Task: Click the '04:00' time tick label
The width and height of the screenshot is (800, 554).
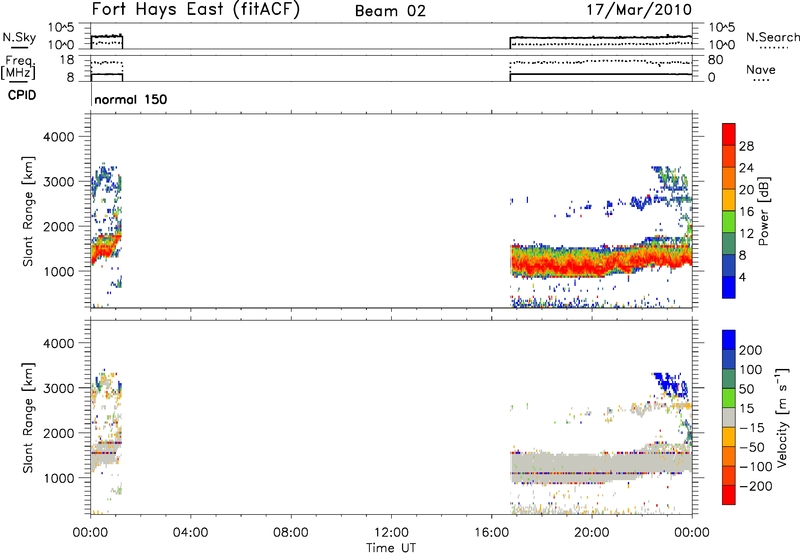Action: tap(190, 533)
